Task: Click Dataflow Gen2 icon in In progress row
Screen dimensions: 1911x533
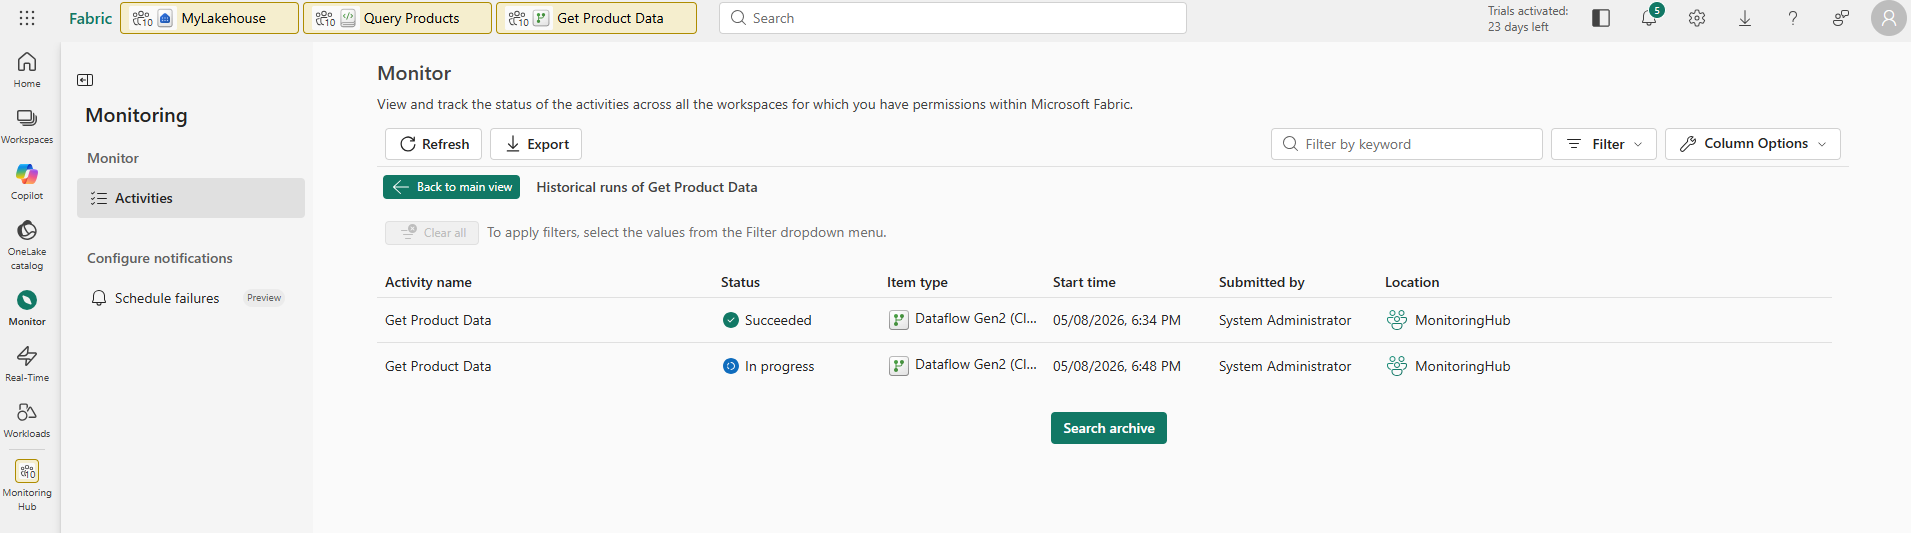Action: (x=899, y=366)
